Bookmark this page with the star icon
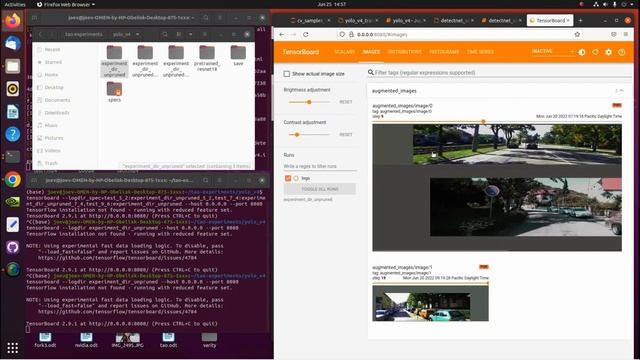This screenshot has width=640, height=360. pyautogui.click(x=577, y=35)
